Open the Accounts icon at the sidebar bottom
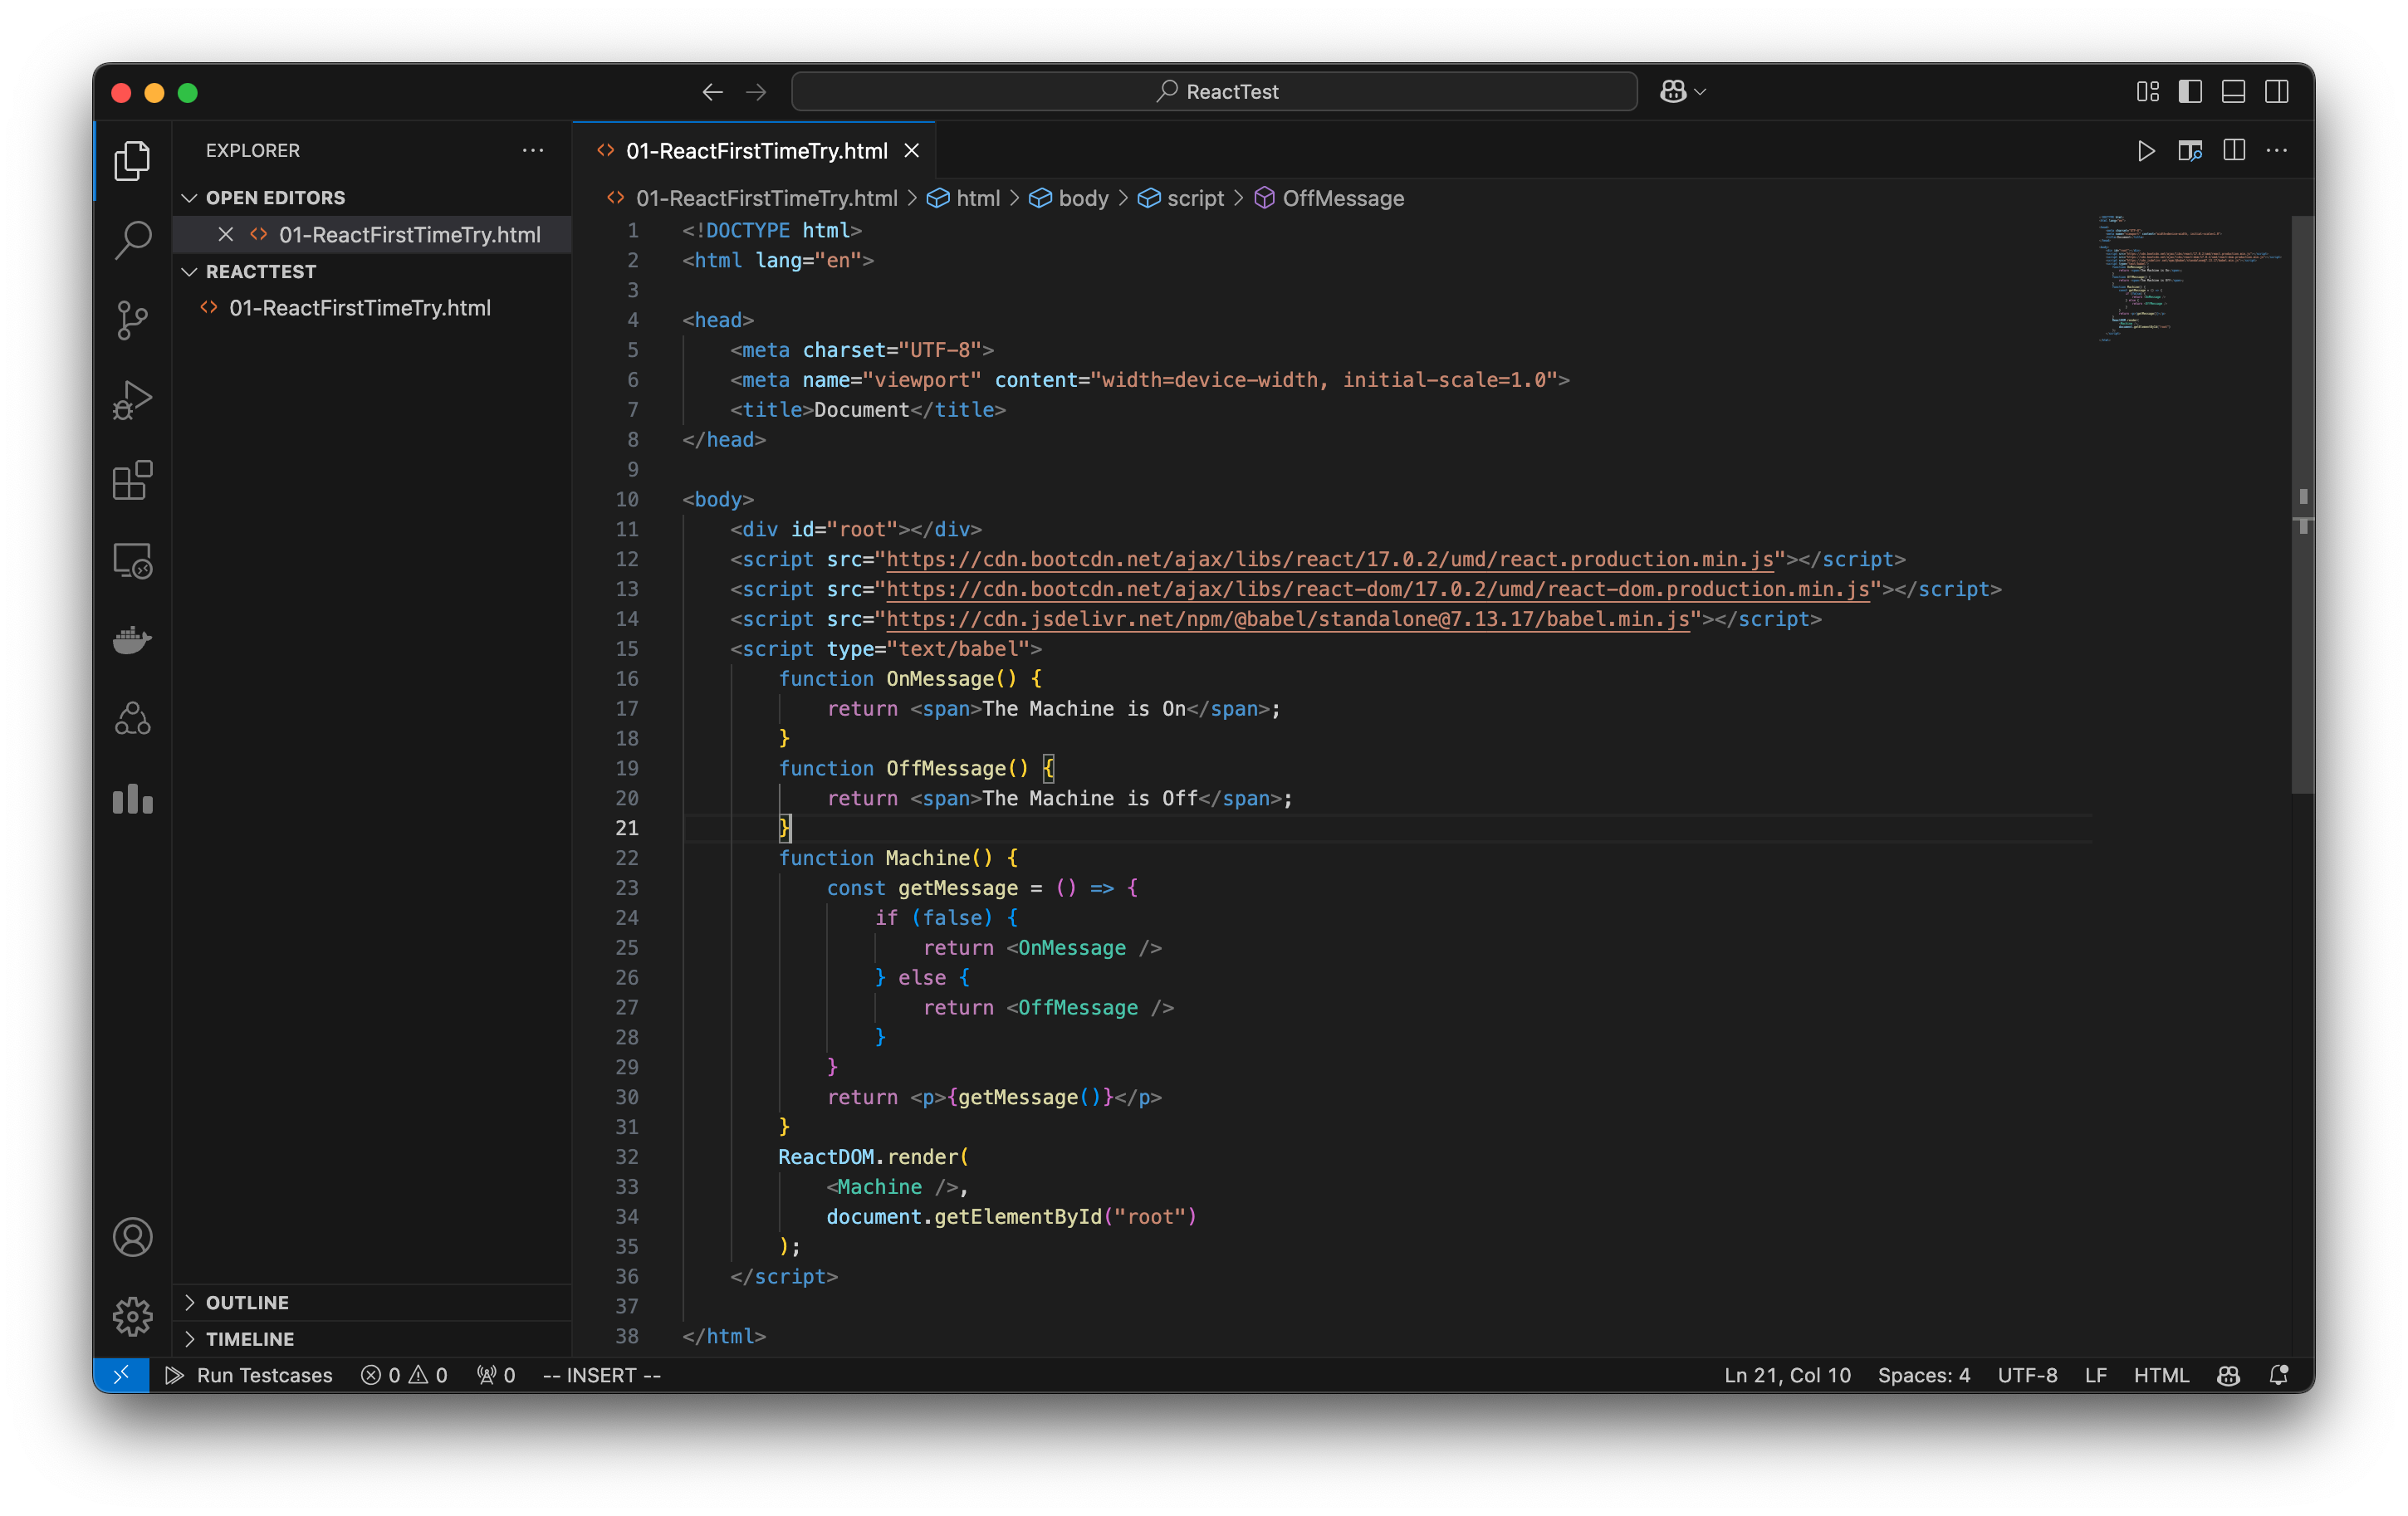The image size is (2408, 1516). point(132,1237)
